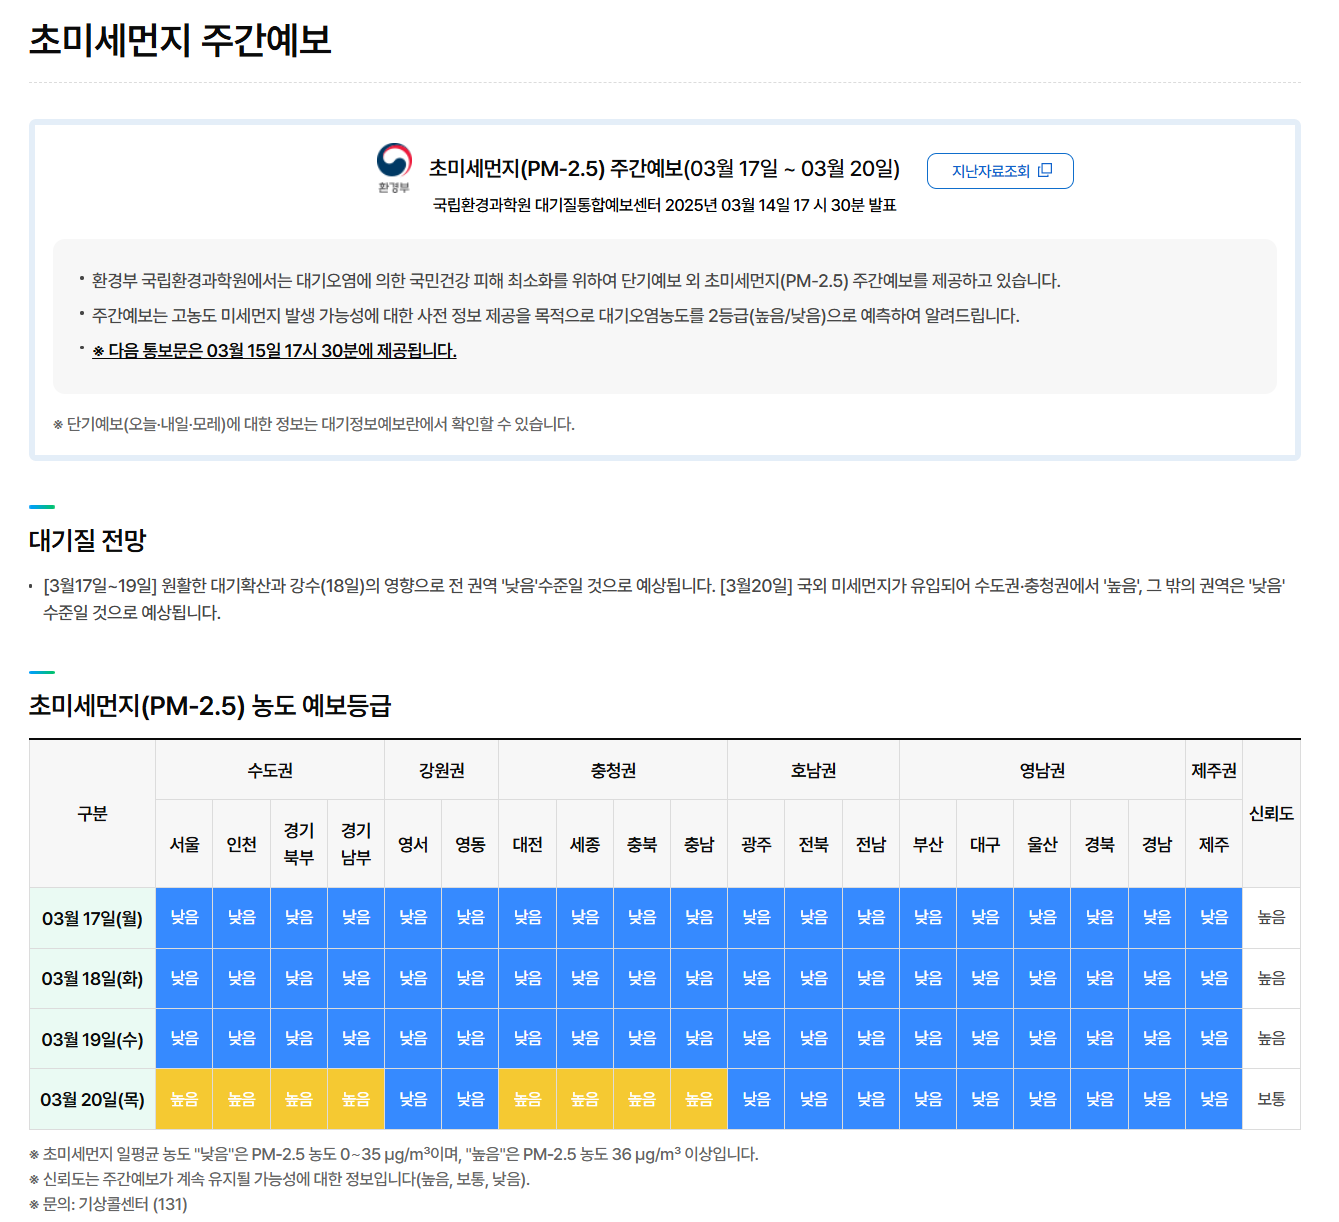This screenshot has width=1339, height=1222.
Task: Select the 충청권 region header
Action: pyautogui.click(x=613, y=770)
